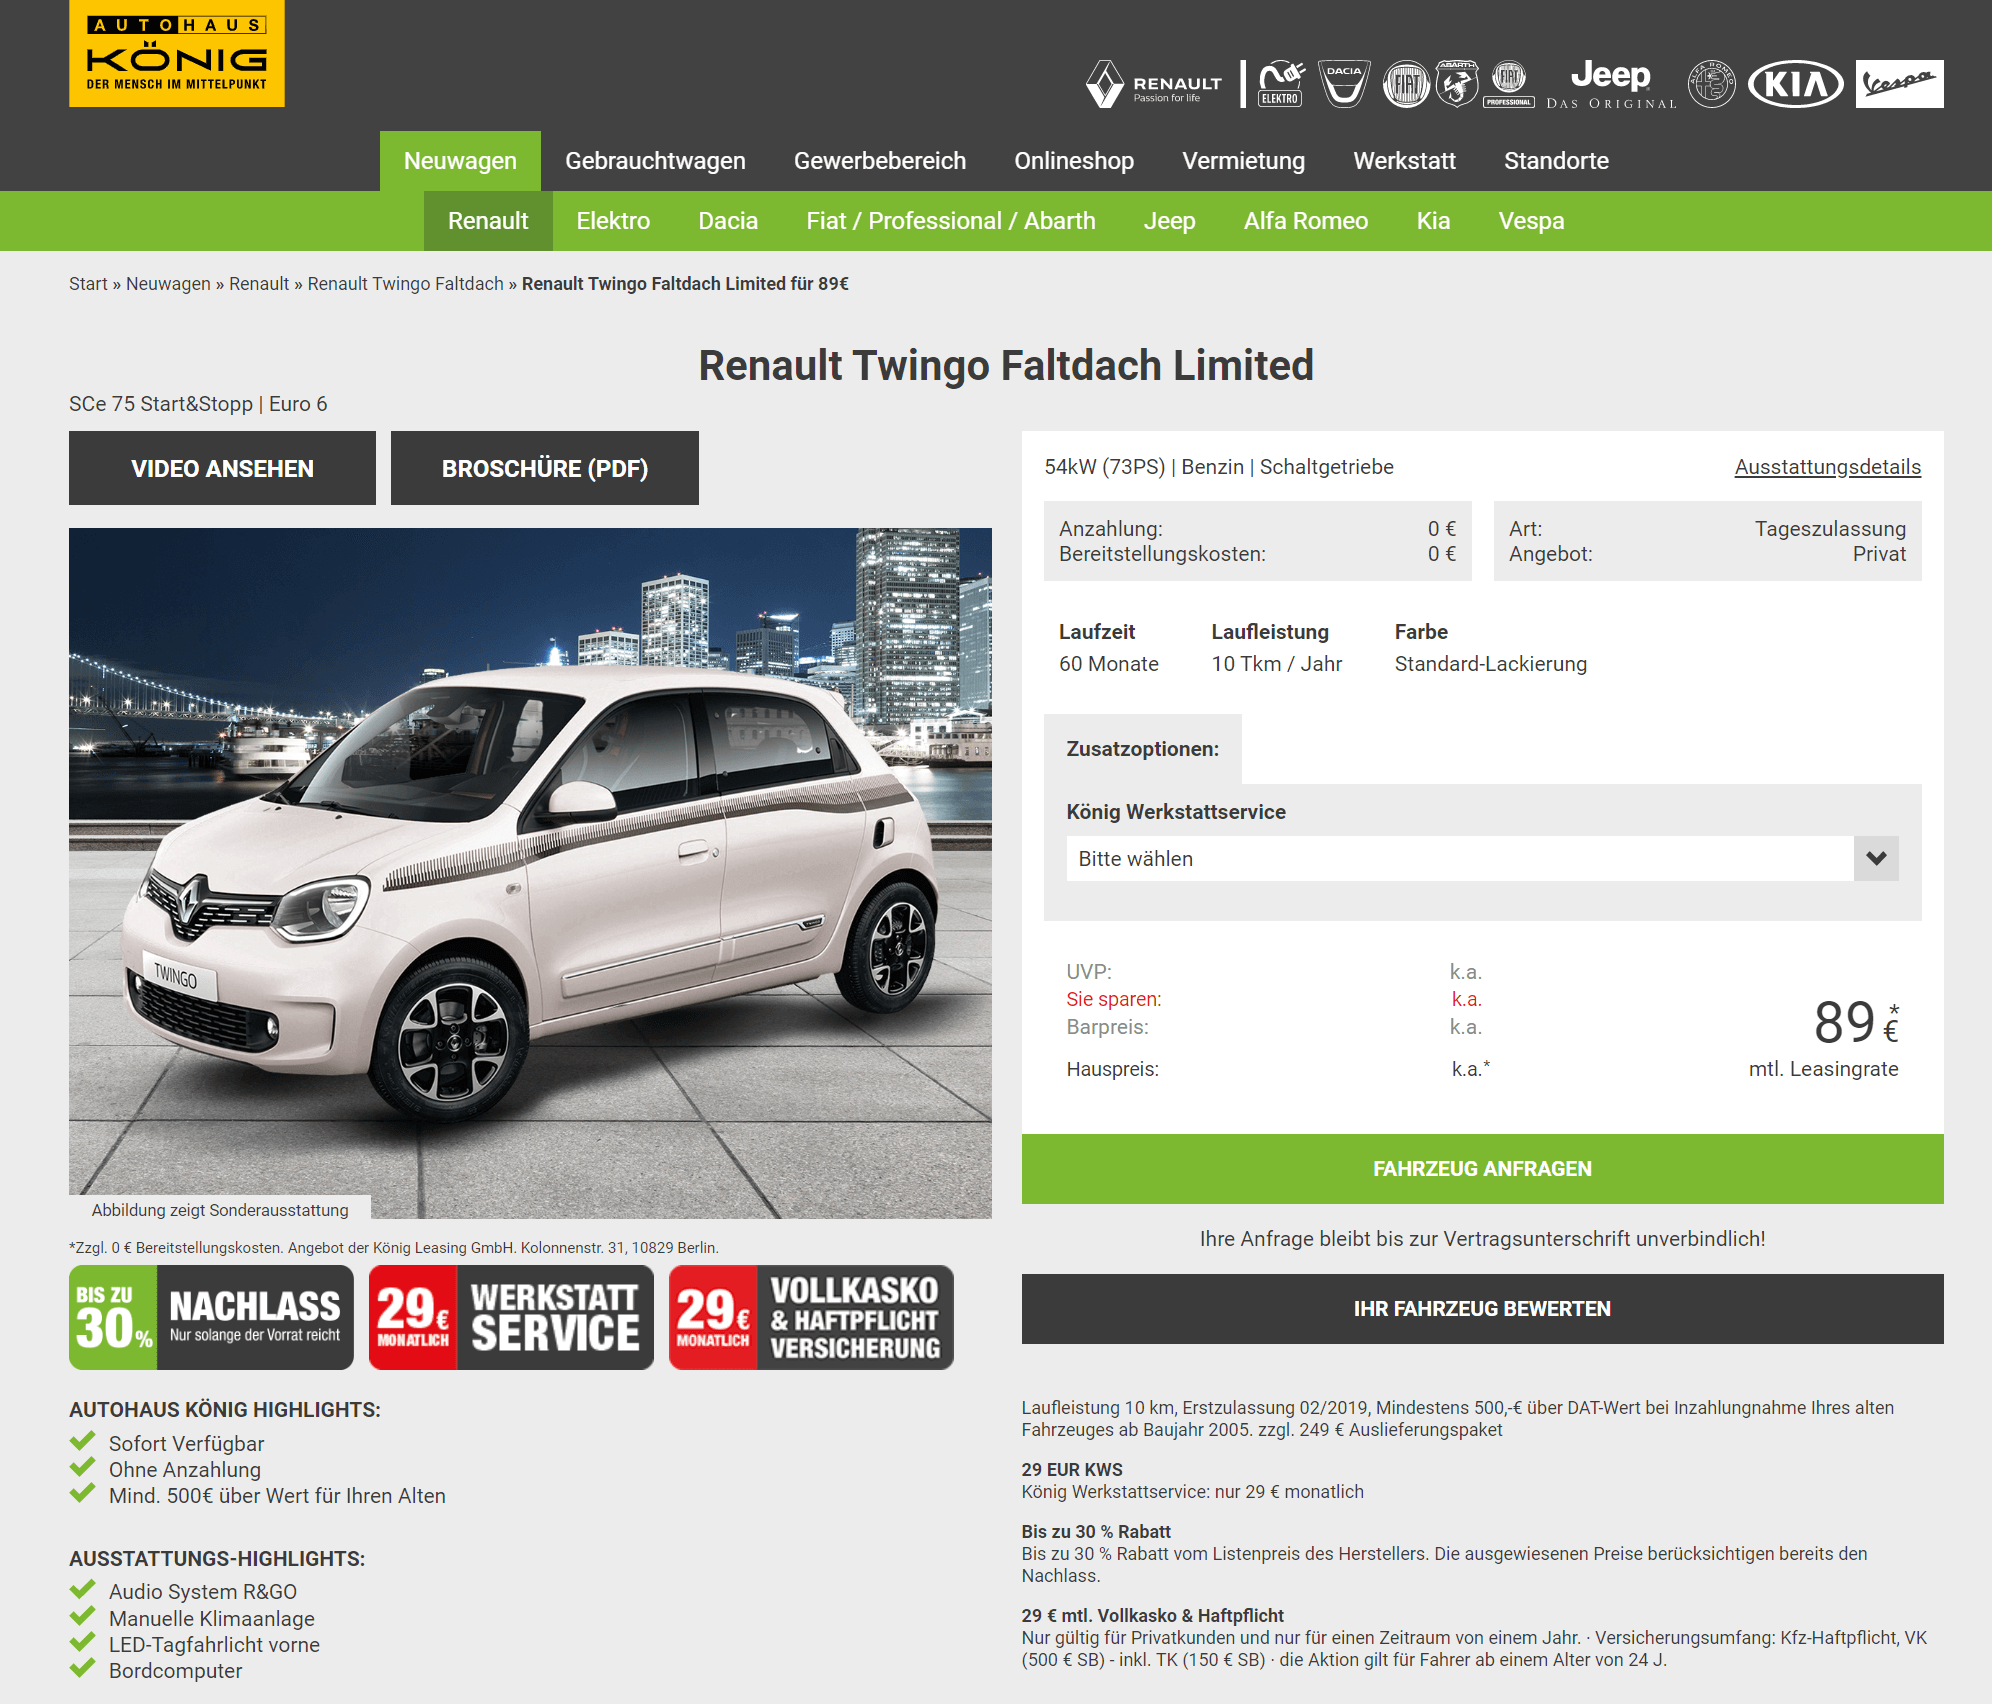This screenshot has width=1992, height=1704.
Task: Click the VIDEO ANSEHEN button
Action: [x=222, y=468]
